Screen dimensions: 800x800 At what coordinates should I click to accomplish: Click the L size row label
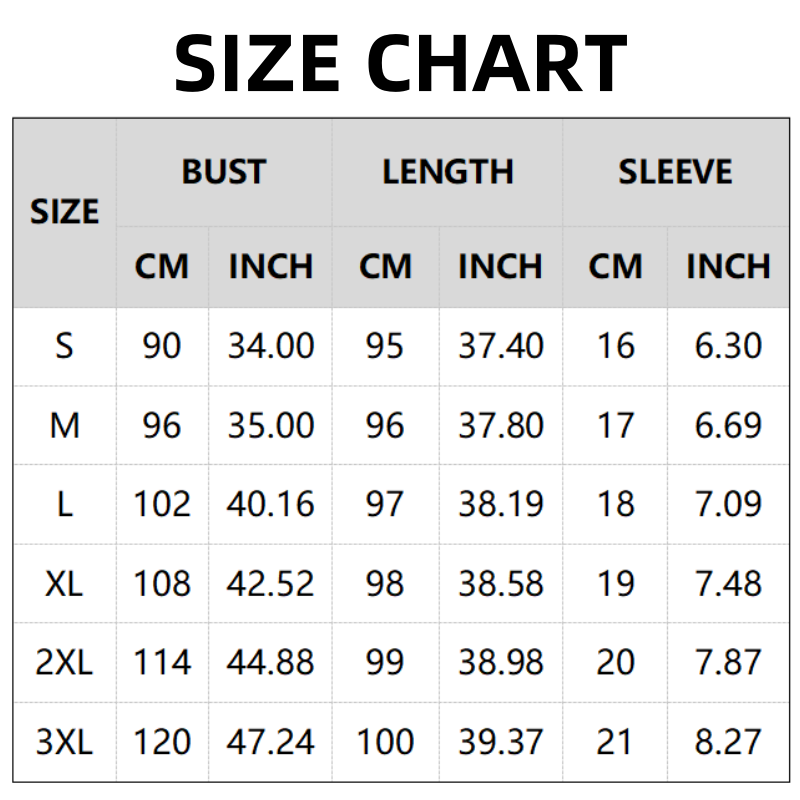tap(65, 504)
